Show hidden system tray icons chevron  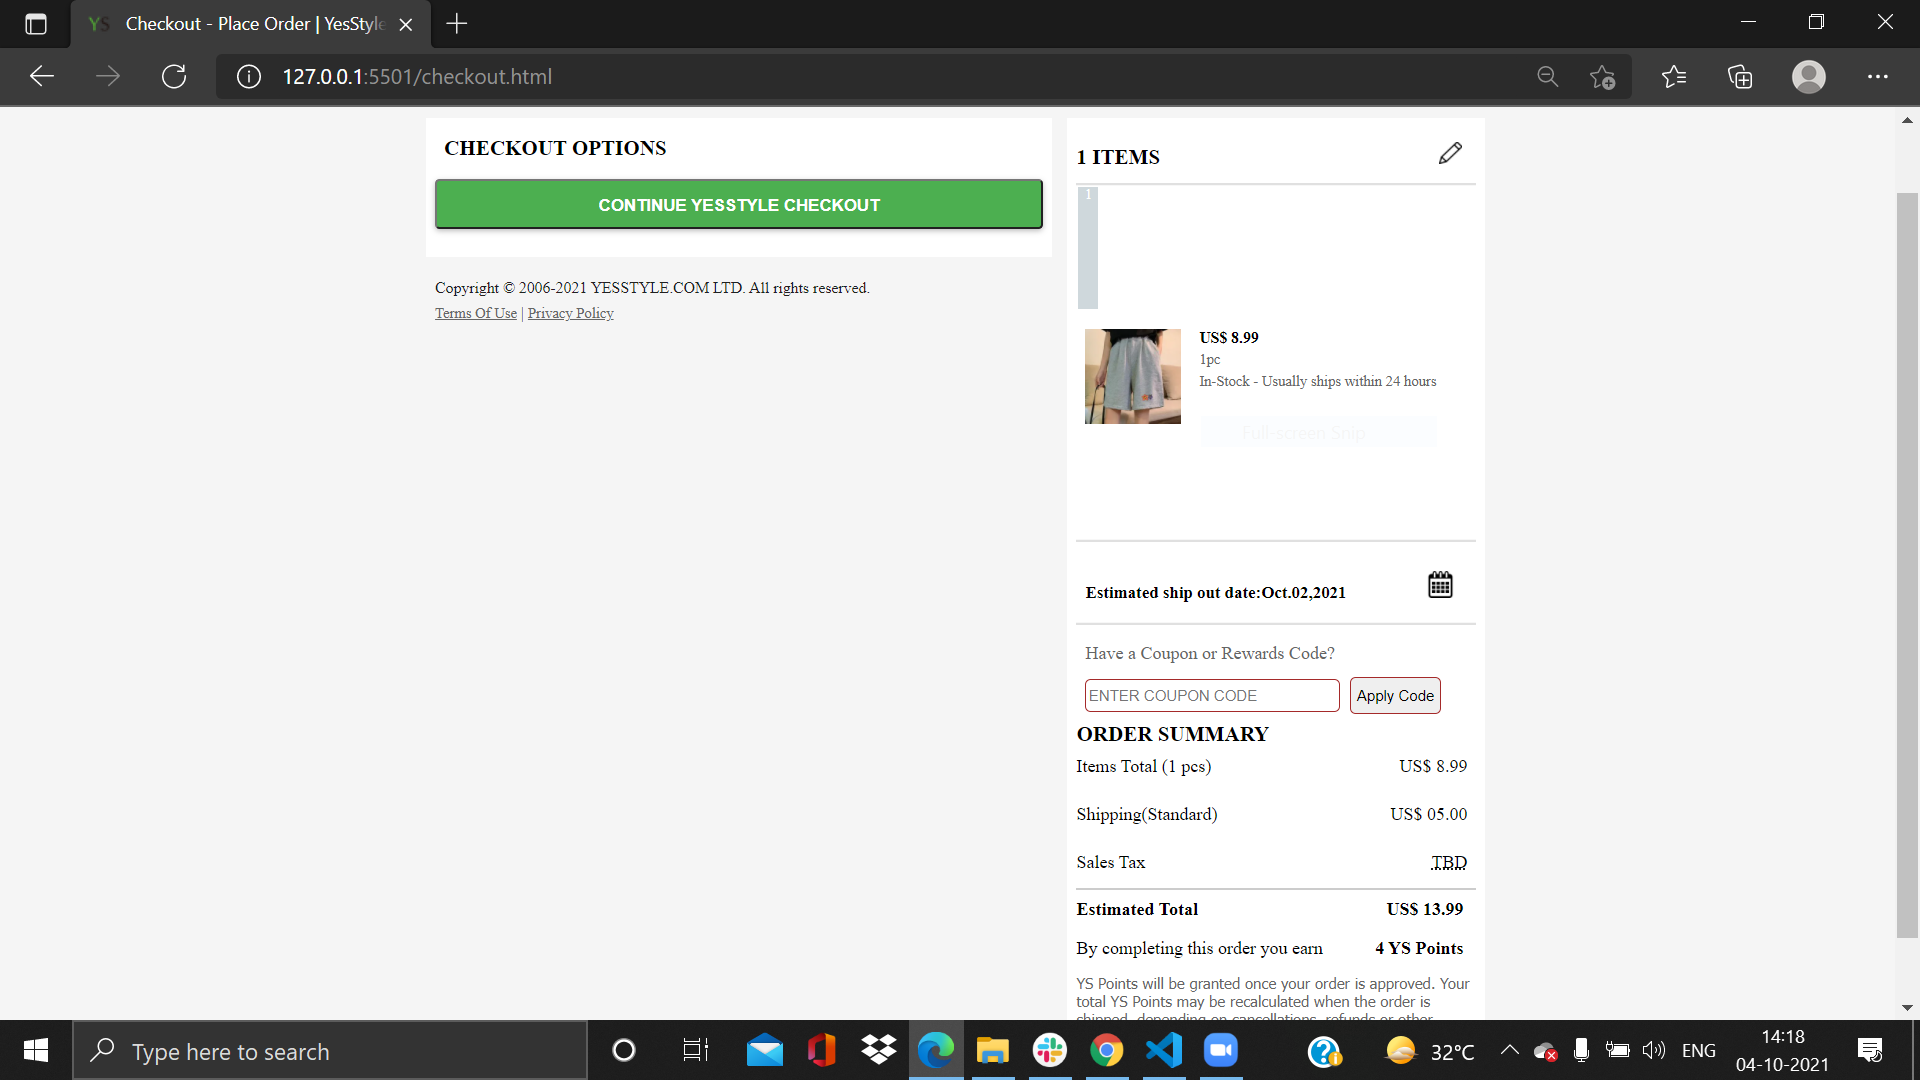pyautogui.click(x=1509, y=1050)
